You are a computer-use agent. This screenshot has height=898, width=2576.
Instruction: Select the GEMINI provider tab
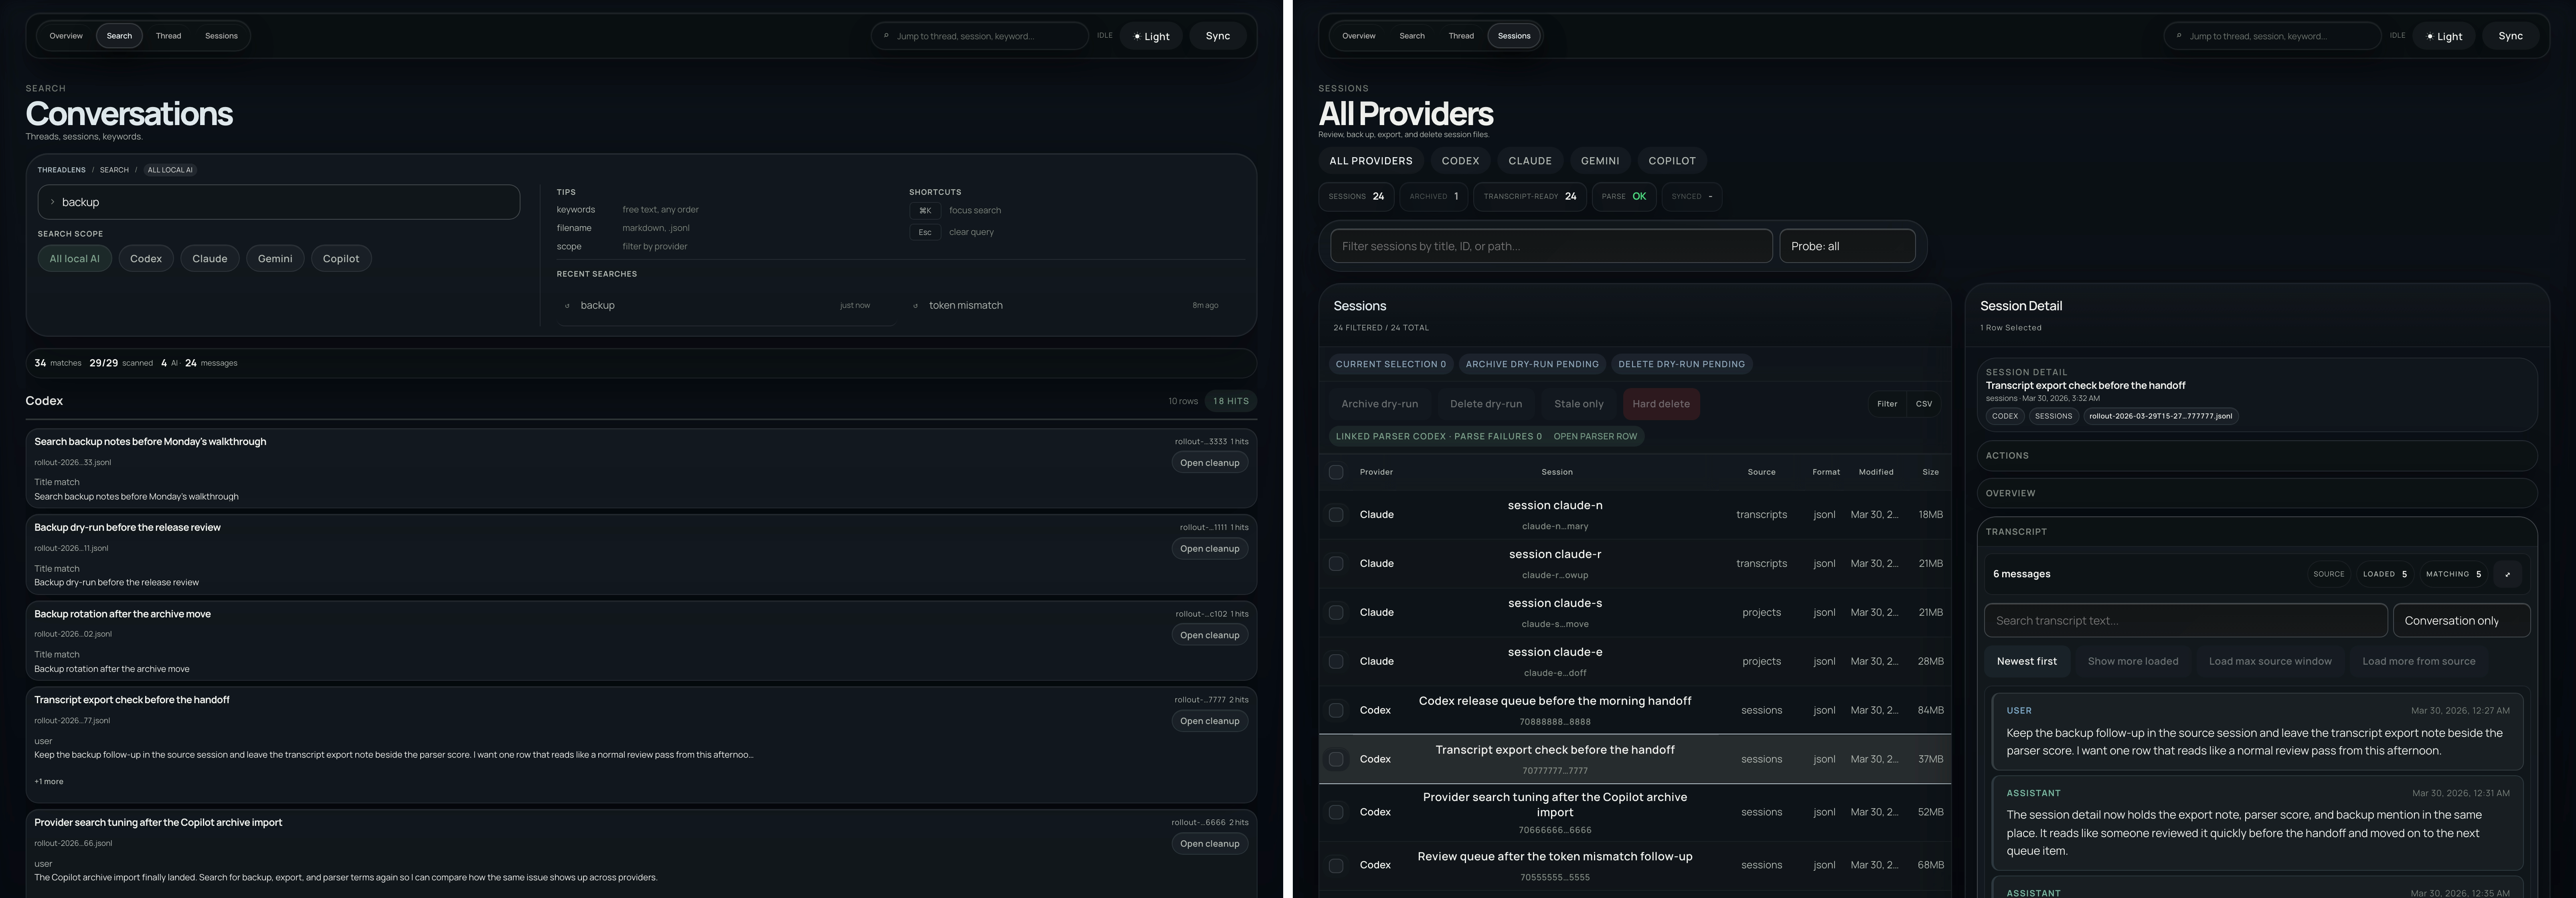tap(1599, 160)
